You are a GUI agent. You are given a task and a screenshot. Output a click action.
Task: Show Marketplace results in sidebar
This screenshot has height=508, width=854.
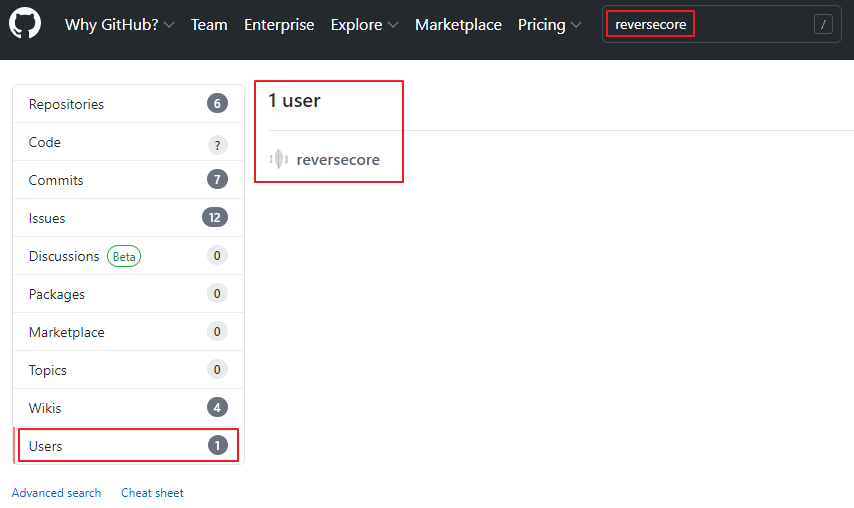129,332
